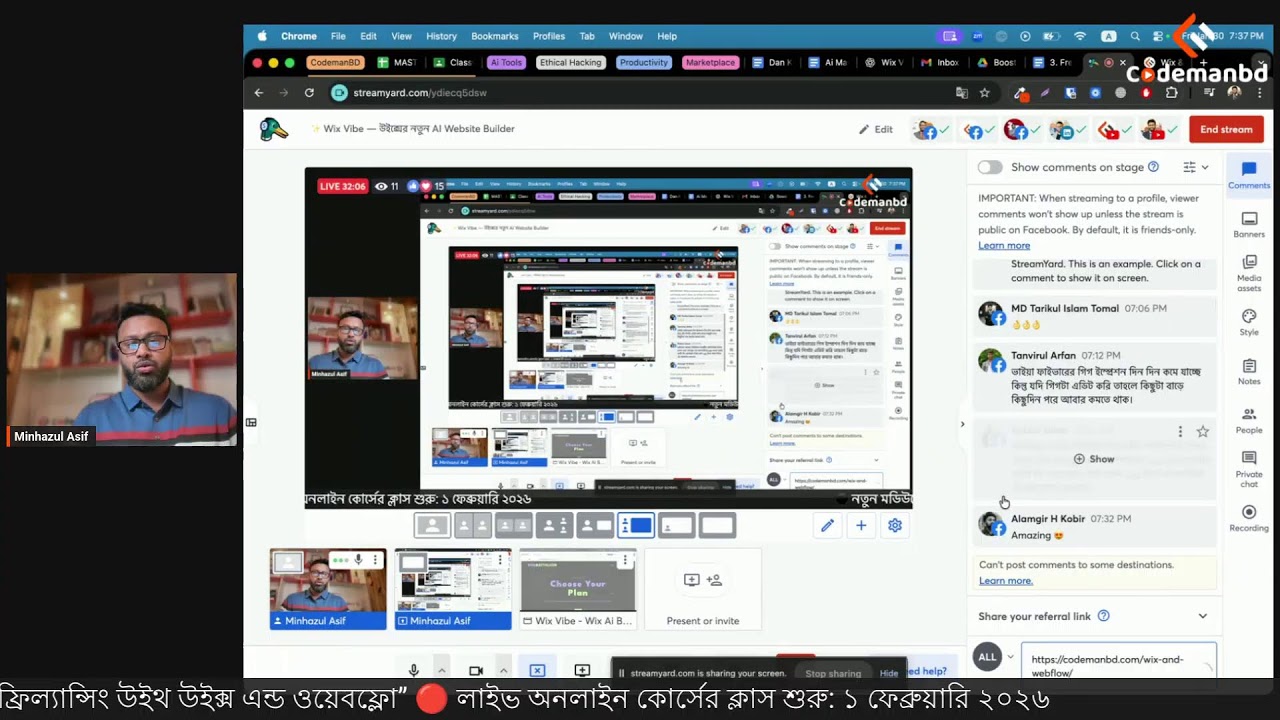Open the History menu

pyautogui.click(x=441, y=36)
